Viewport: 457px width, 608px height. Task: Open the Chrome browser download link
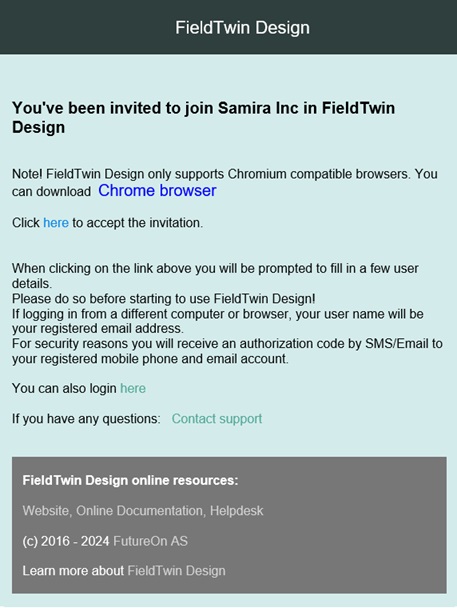coord(157,191)
